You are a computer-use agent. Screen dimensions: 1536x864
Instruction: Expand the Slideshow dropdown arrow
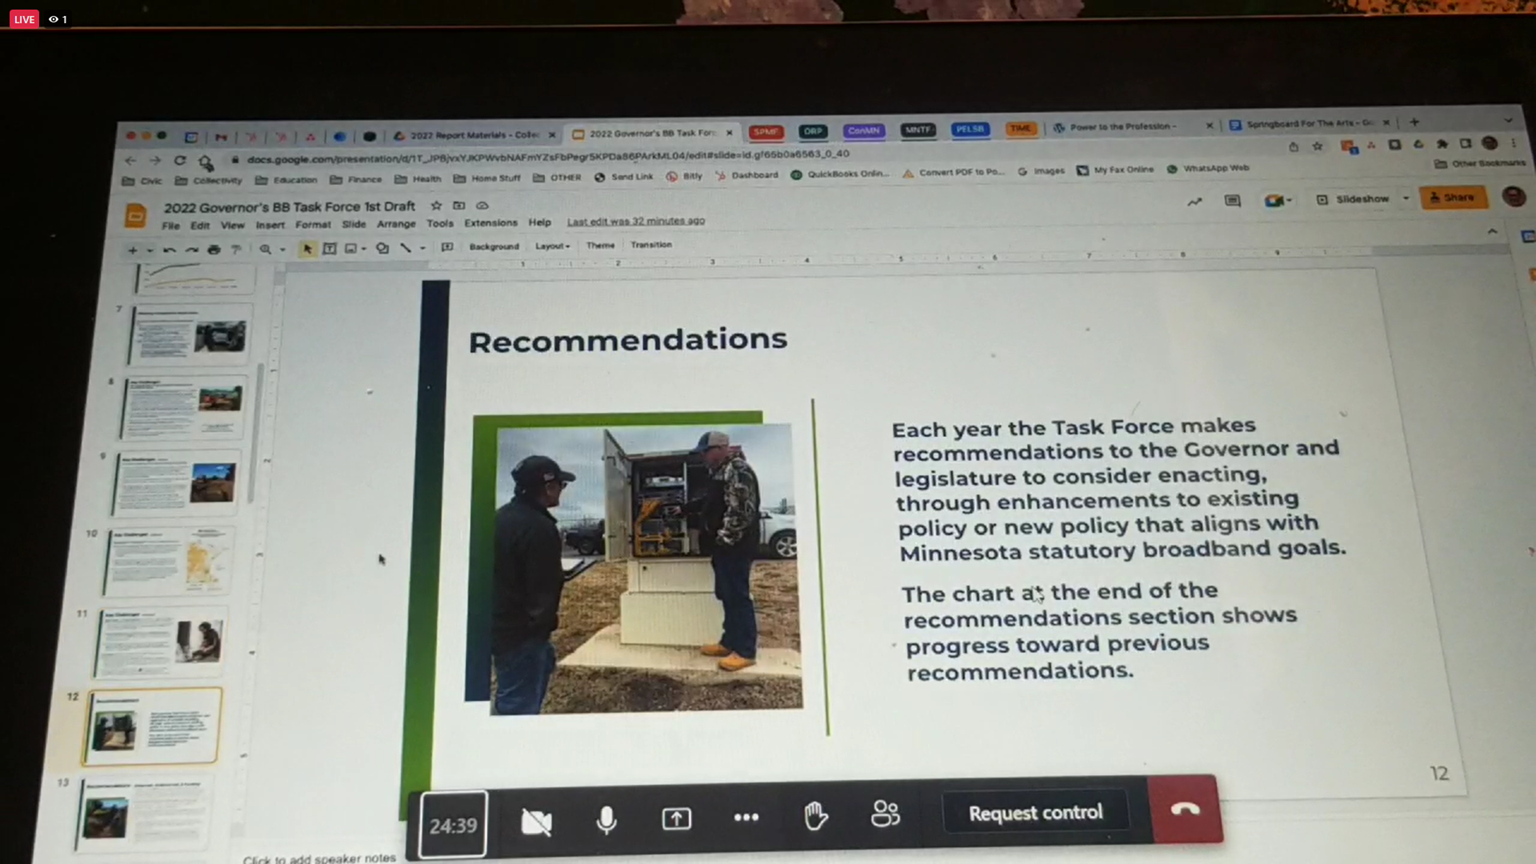click(x=1406, y=199)
